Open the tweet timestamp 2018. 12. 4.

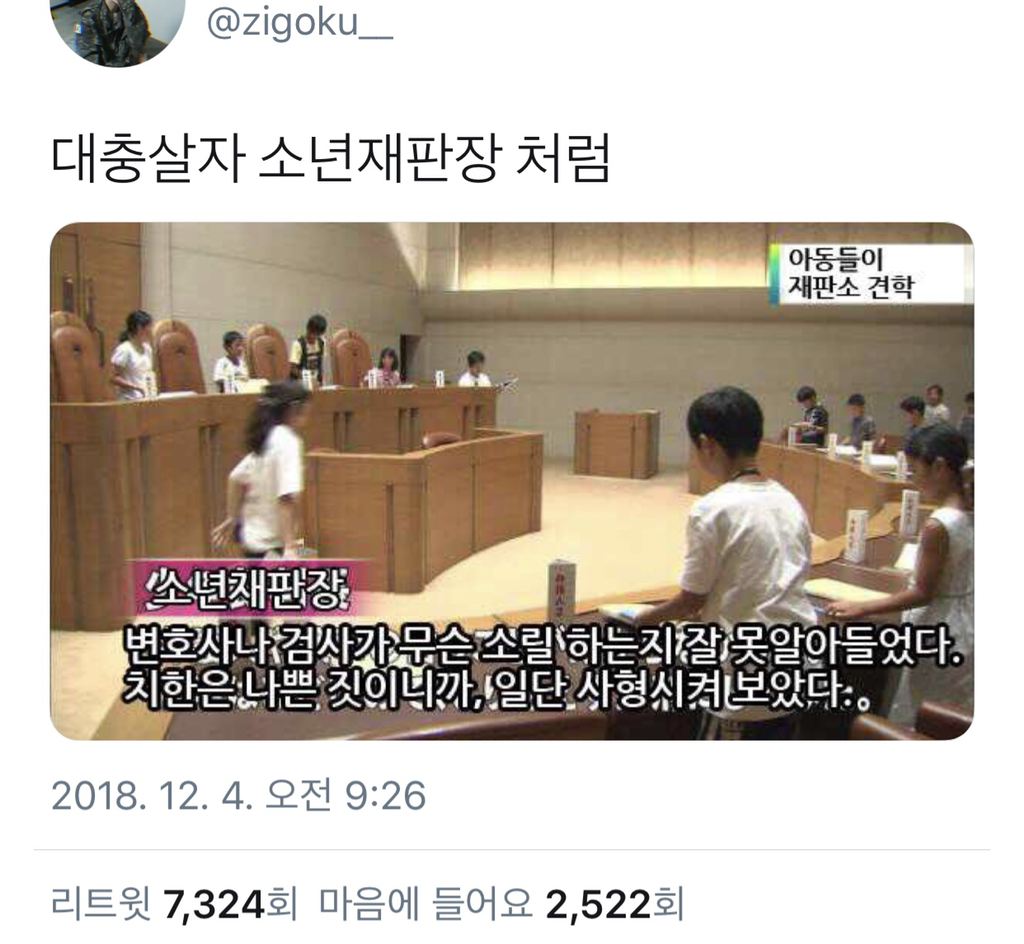tap(152, 795)
